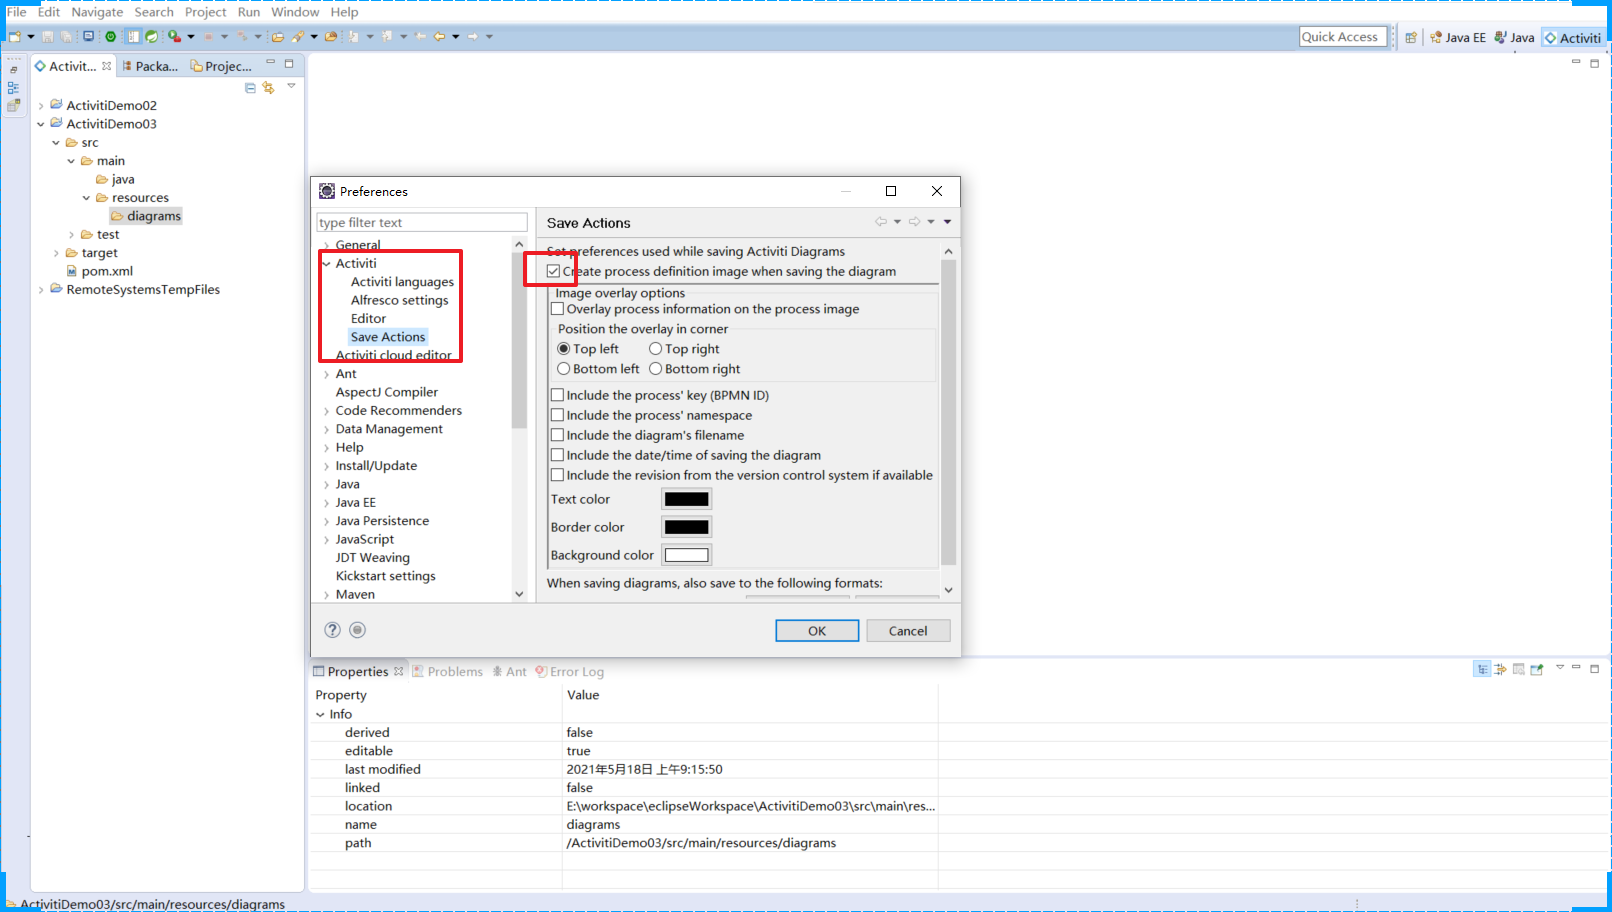Select the Top right radio button
The height and width of the screenshot is (912, 1612).
tap(656, 349)
